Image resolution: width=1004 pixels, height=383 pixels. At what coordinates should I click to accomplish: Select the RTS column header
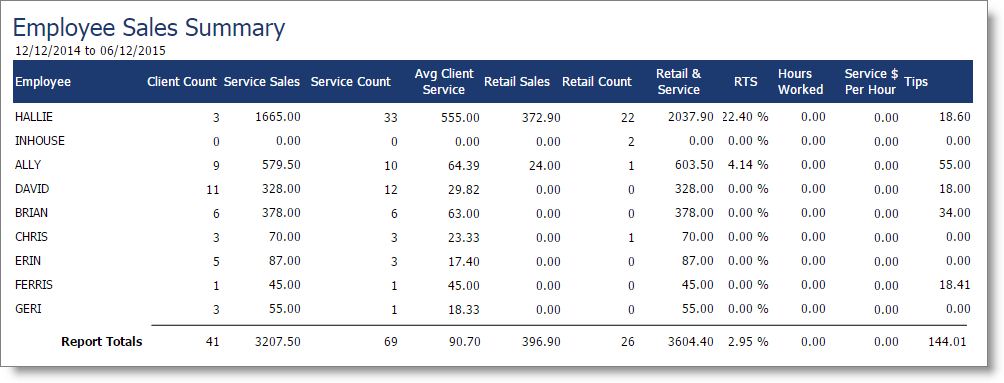click(745, 82)
